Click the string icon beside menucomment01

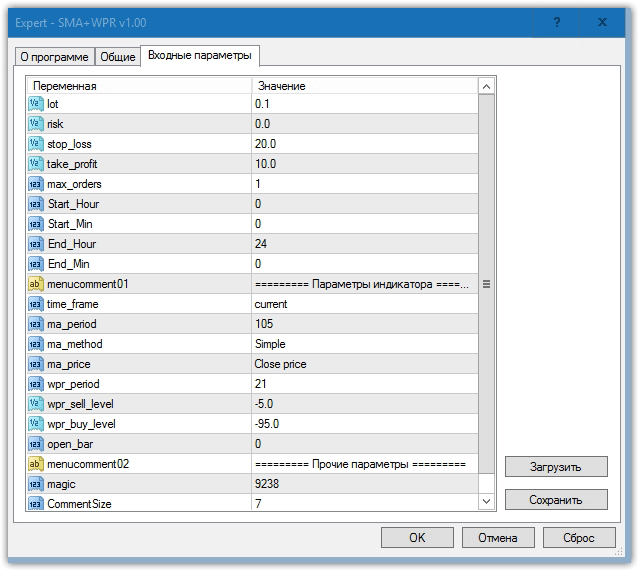[35, 284]
